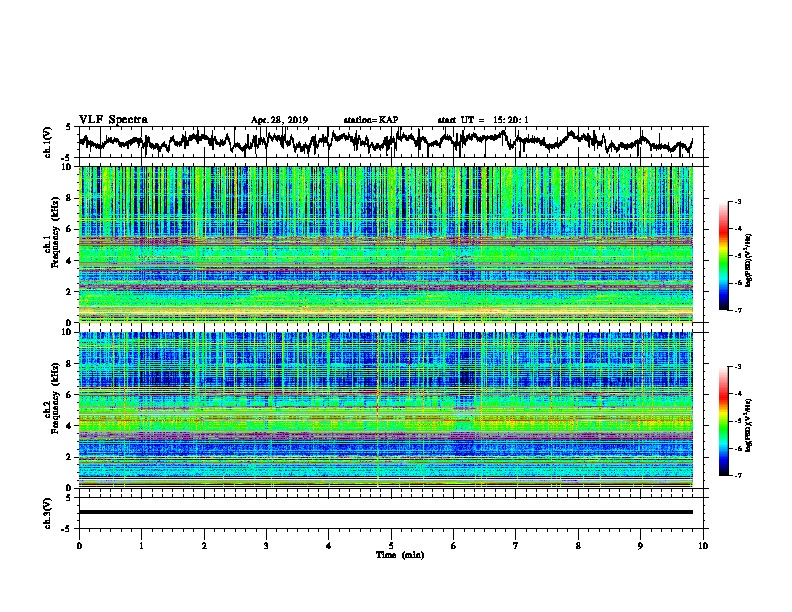Click time axis tick label '0'
The width and height of the screenshot is (792, 612).
coord(79,546)
